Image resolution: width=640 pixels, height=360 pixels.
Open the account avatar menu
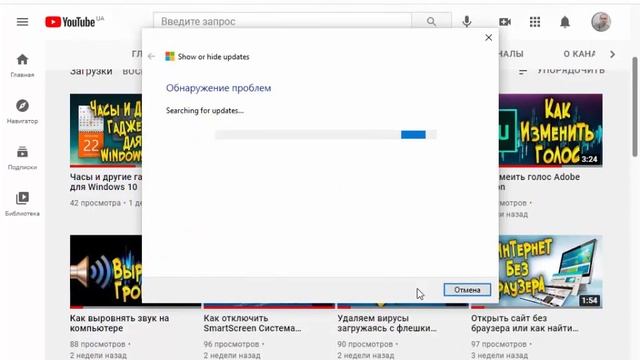601,22
